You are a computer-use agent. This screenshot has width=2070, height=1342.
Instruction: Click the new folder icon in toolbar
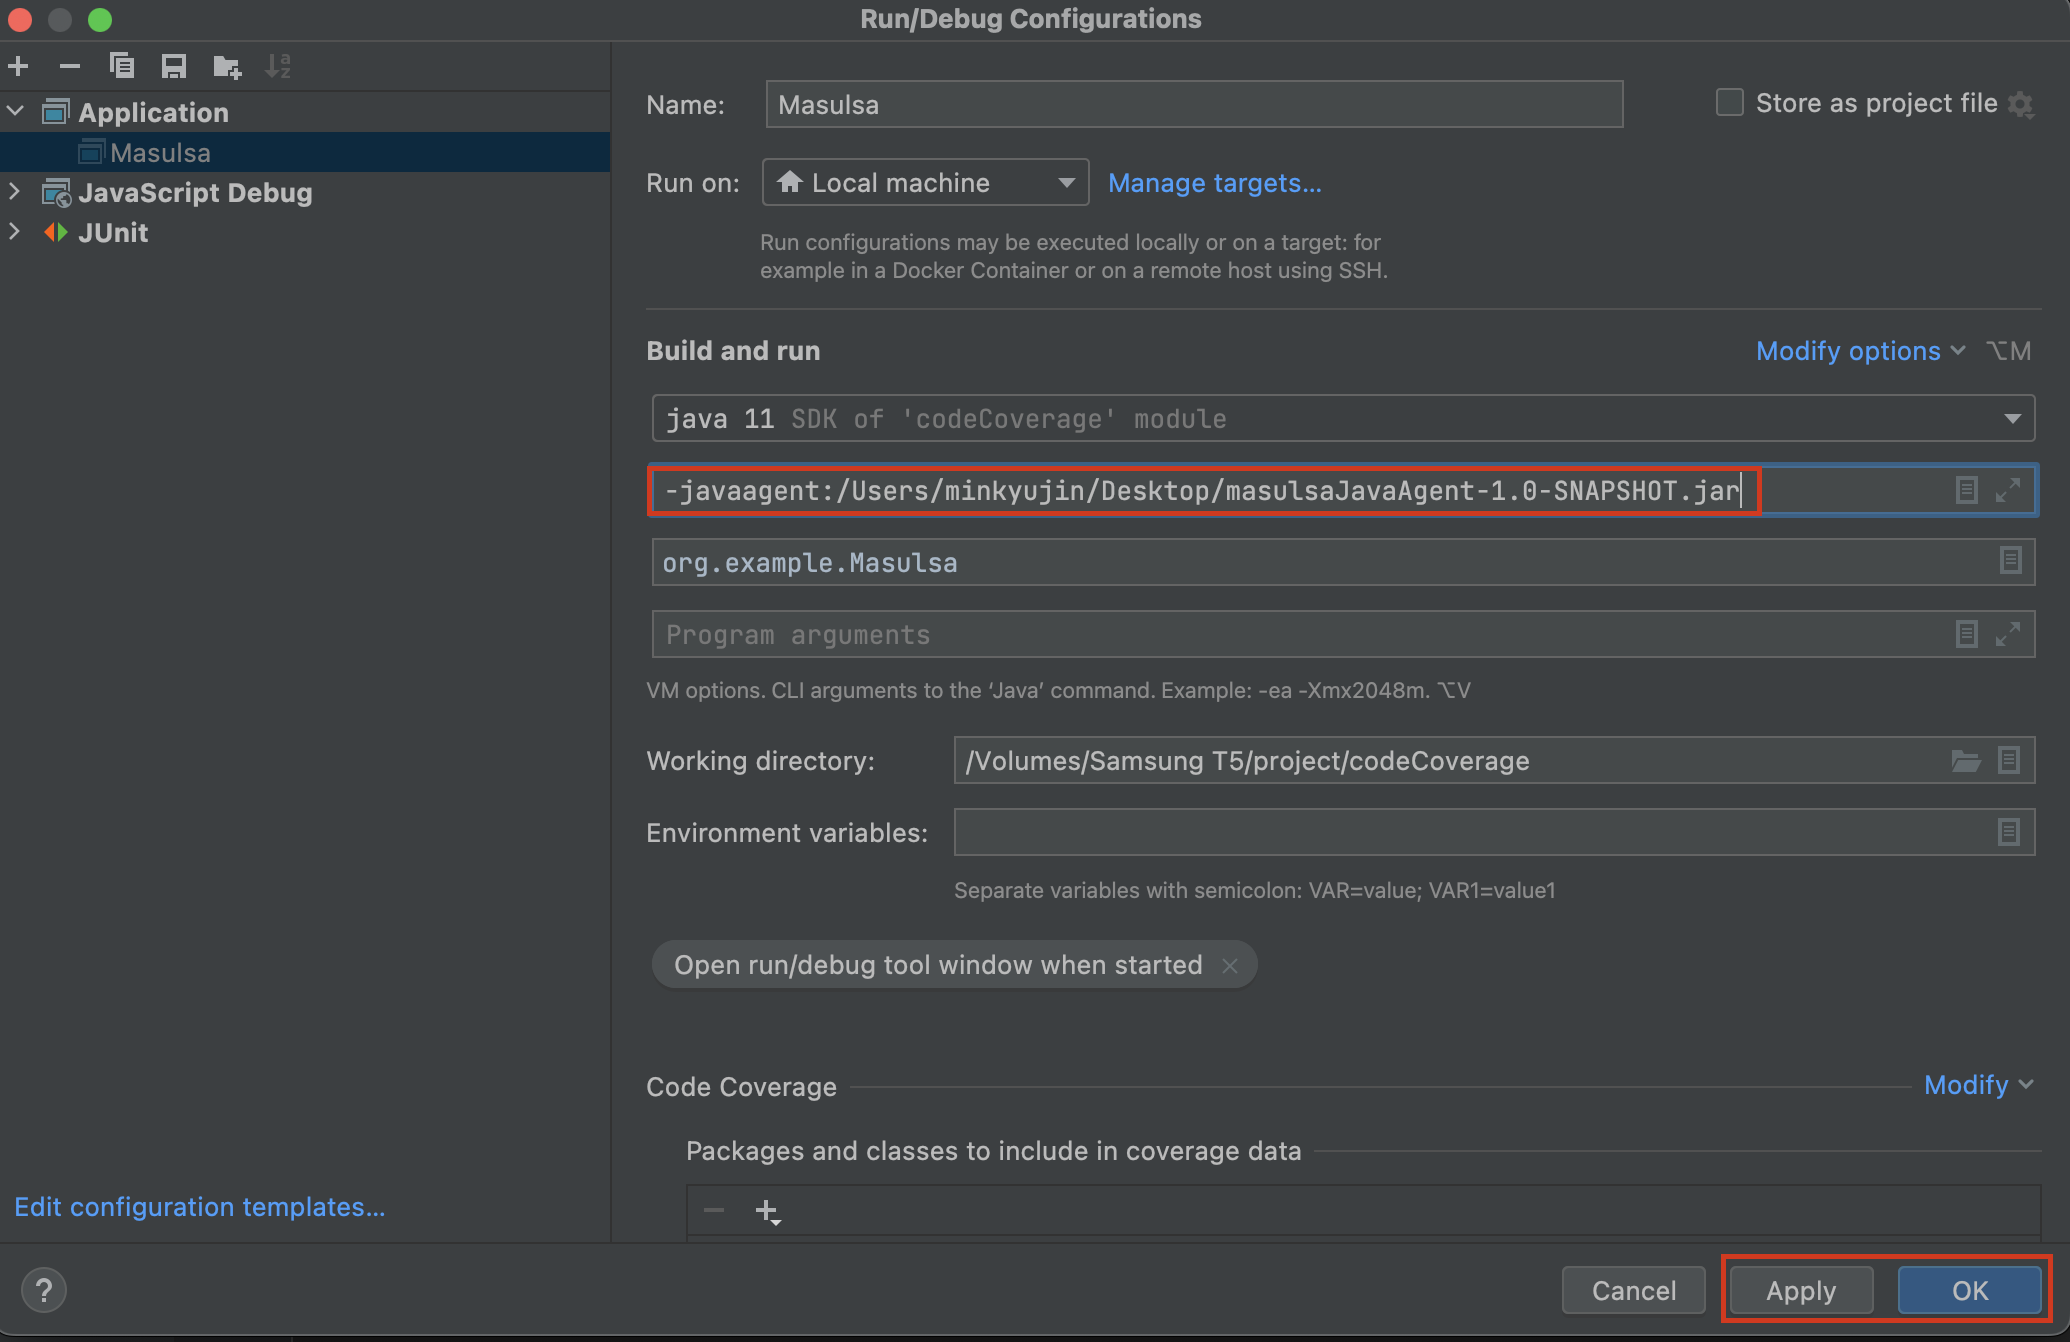point(227,67)
